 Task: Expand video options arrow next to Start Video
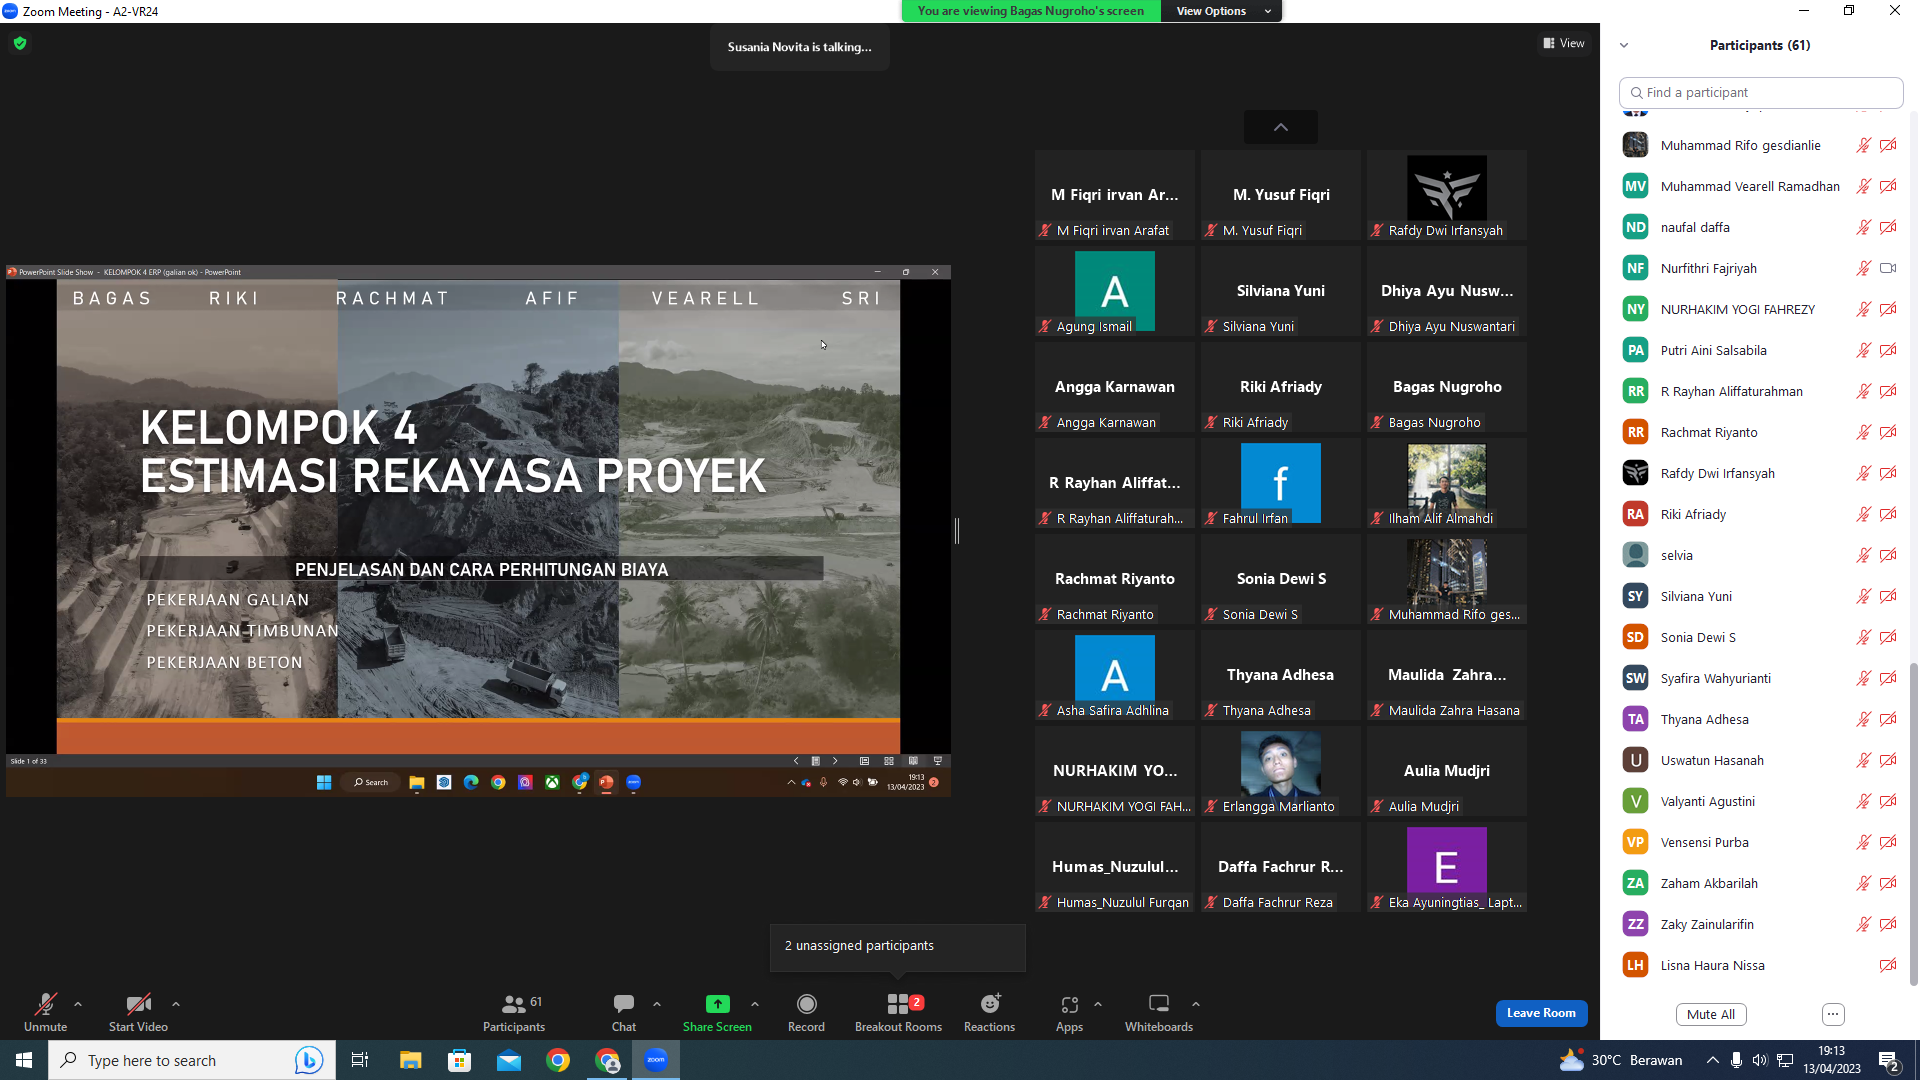[176, 1004]
